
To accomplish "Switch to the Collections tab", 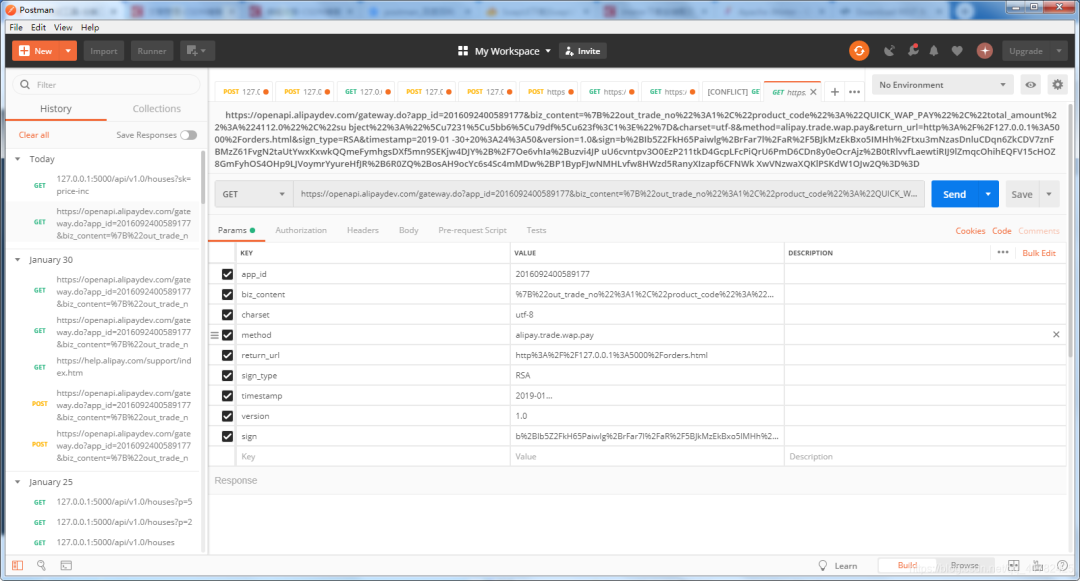I will pos(157,109).
